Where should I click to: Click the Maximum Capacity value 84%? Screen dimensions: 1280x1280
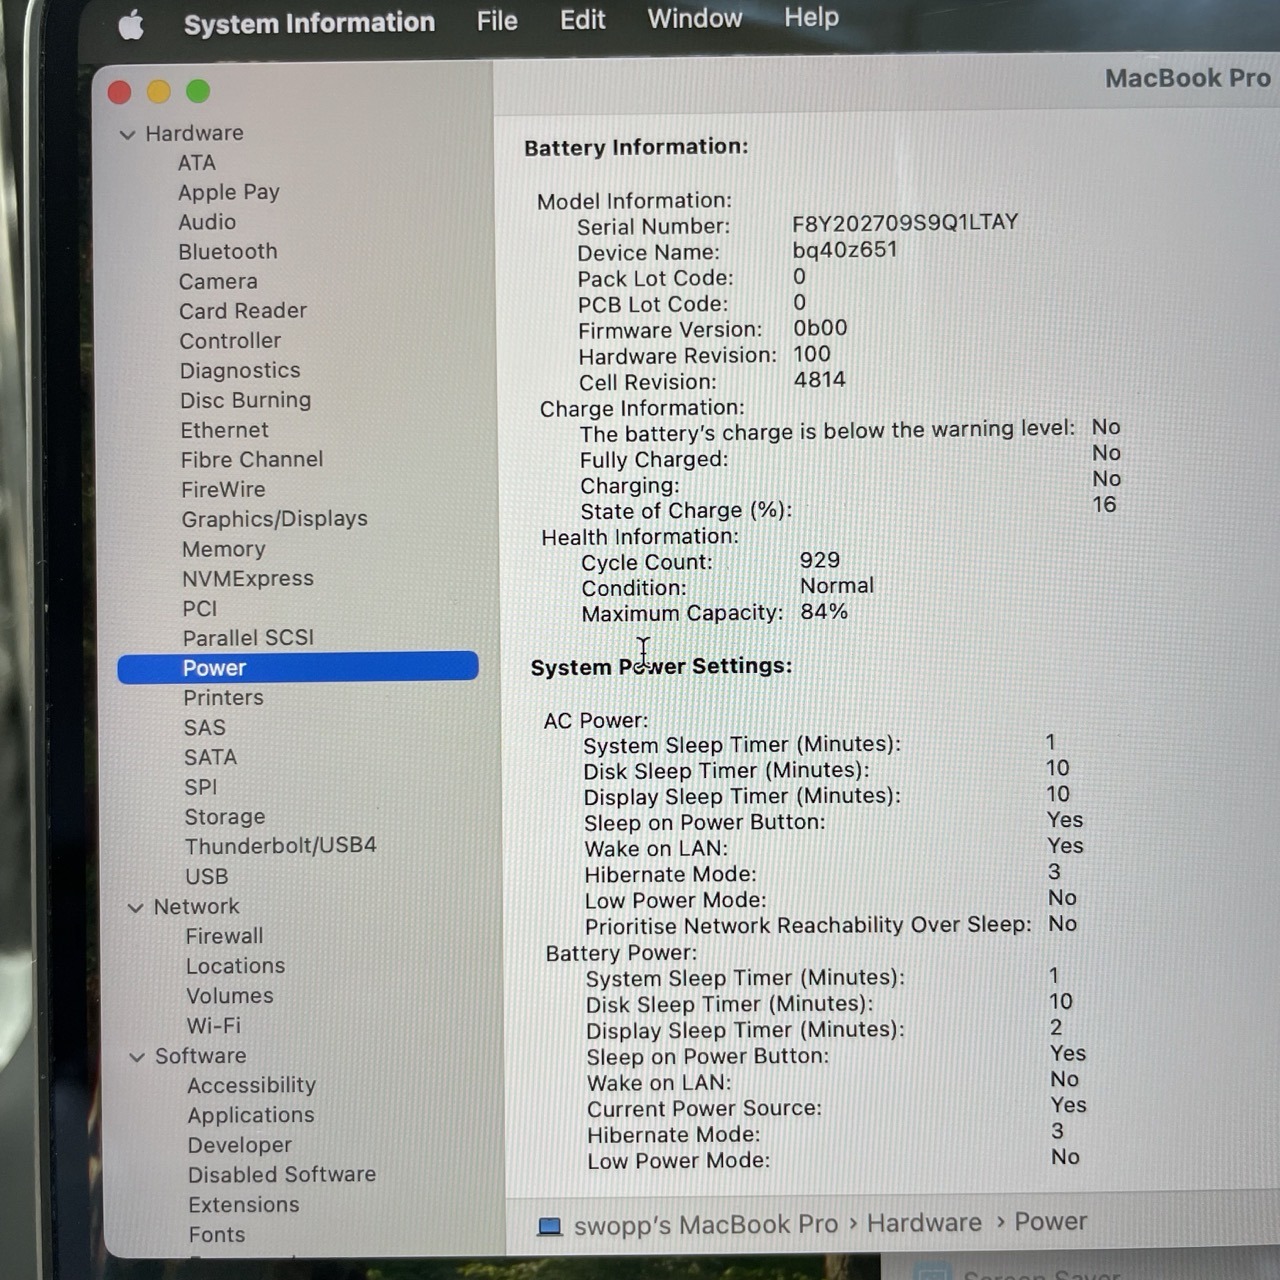(x=824, y=612)
